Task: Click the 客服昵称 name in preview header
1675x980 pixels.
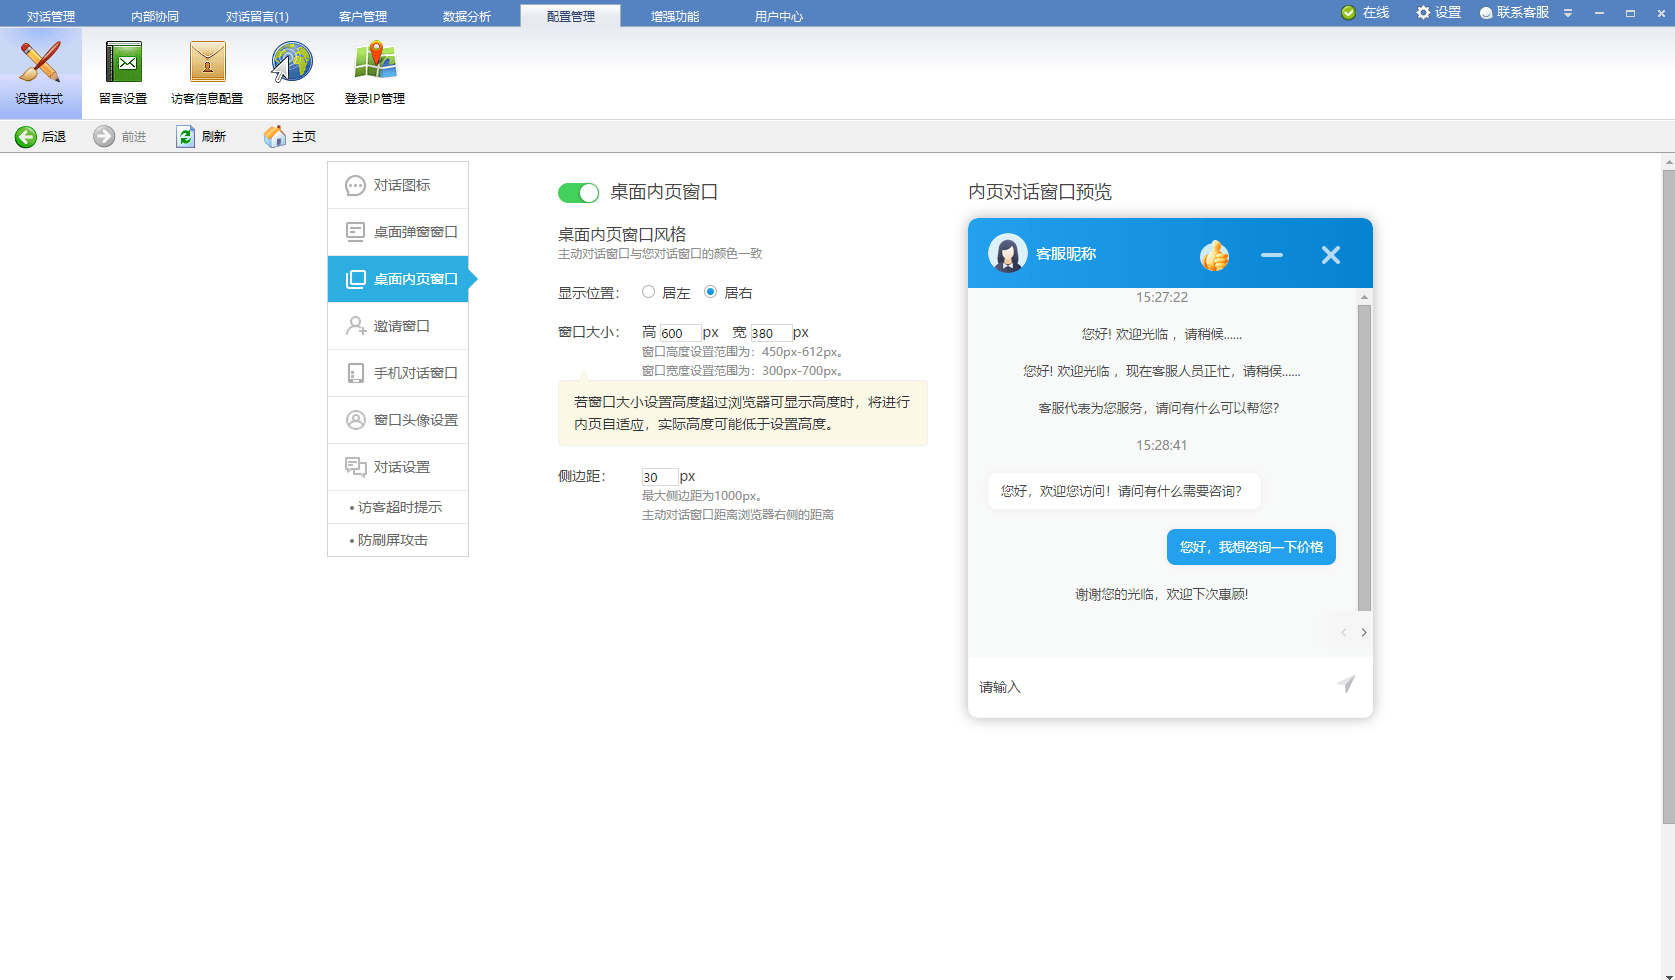Action: 1066,254
